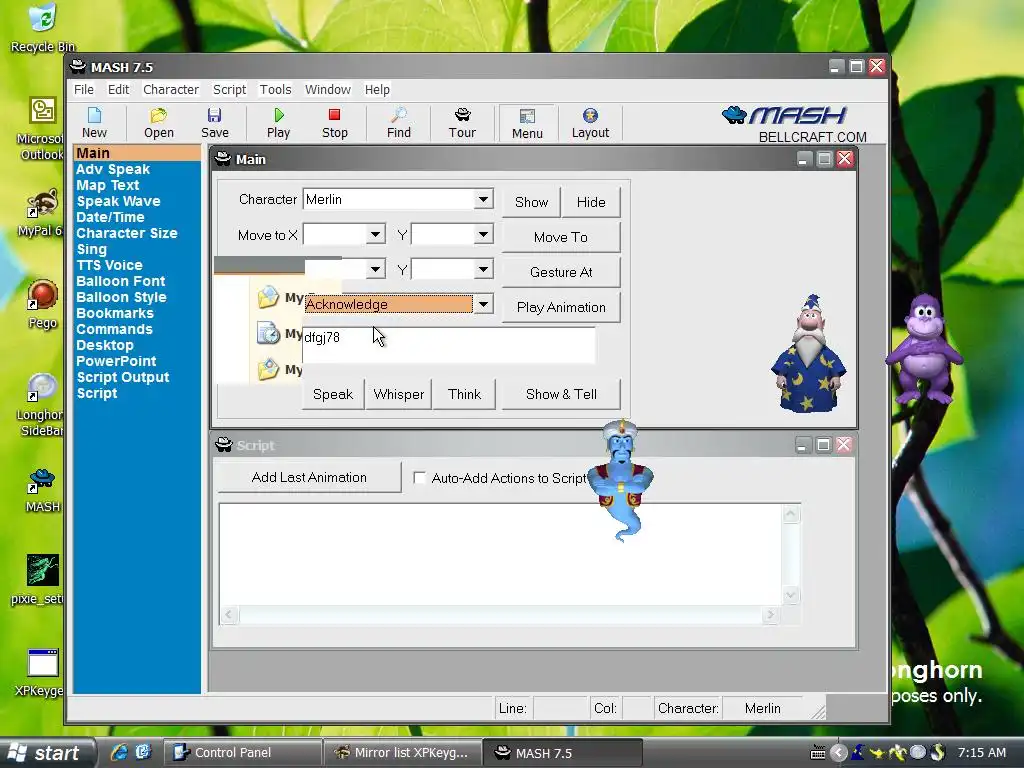
Task: Select the MyPal desktop shortcut
Action: point(40,213)
